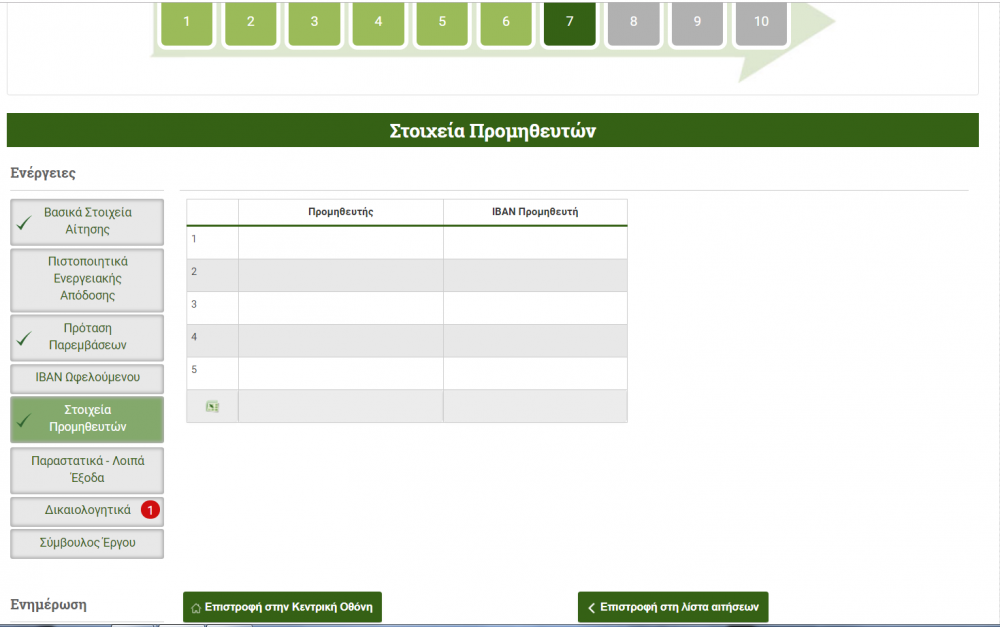Open Σύμβουλος Έργου sidebar item

pyautogui.click(x=87, y=543)
